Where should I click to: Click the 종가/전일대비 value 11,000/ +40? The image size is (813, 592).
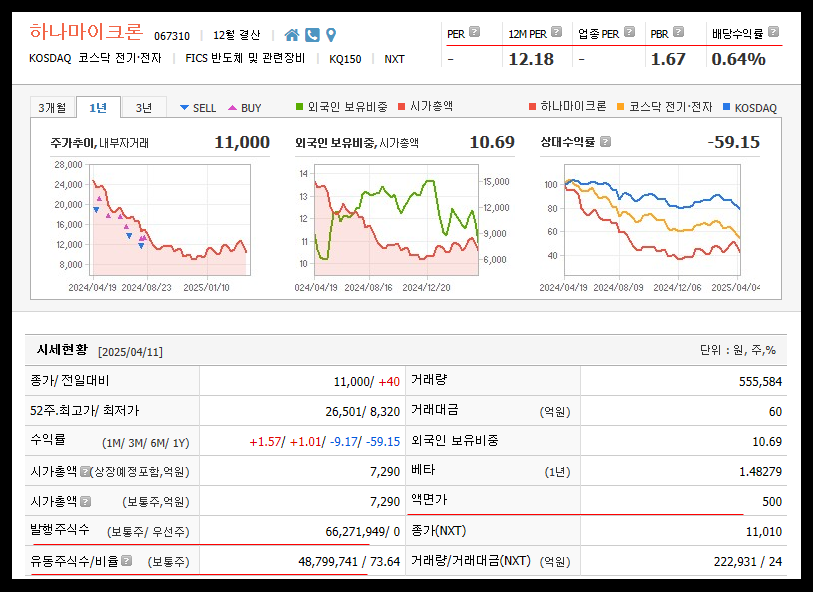coord(367,382)
